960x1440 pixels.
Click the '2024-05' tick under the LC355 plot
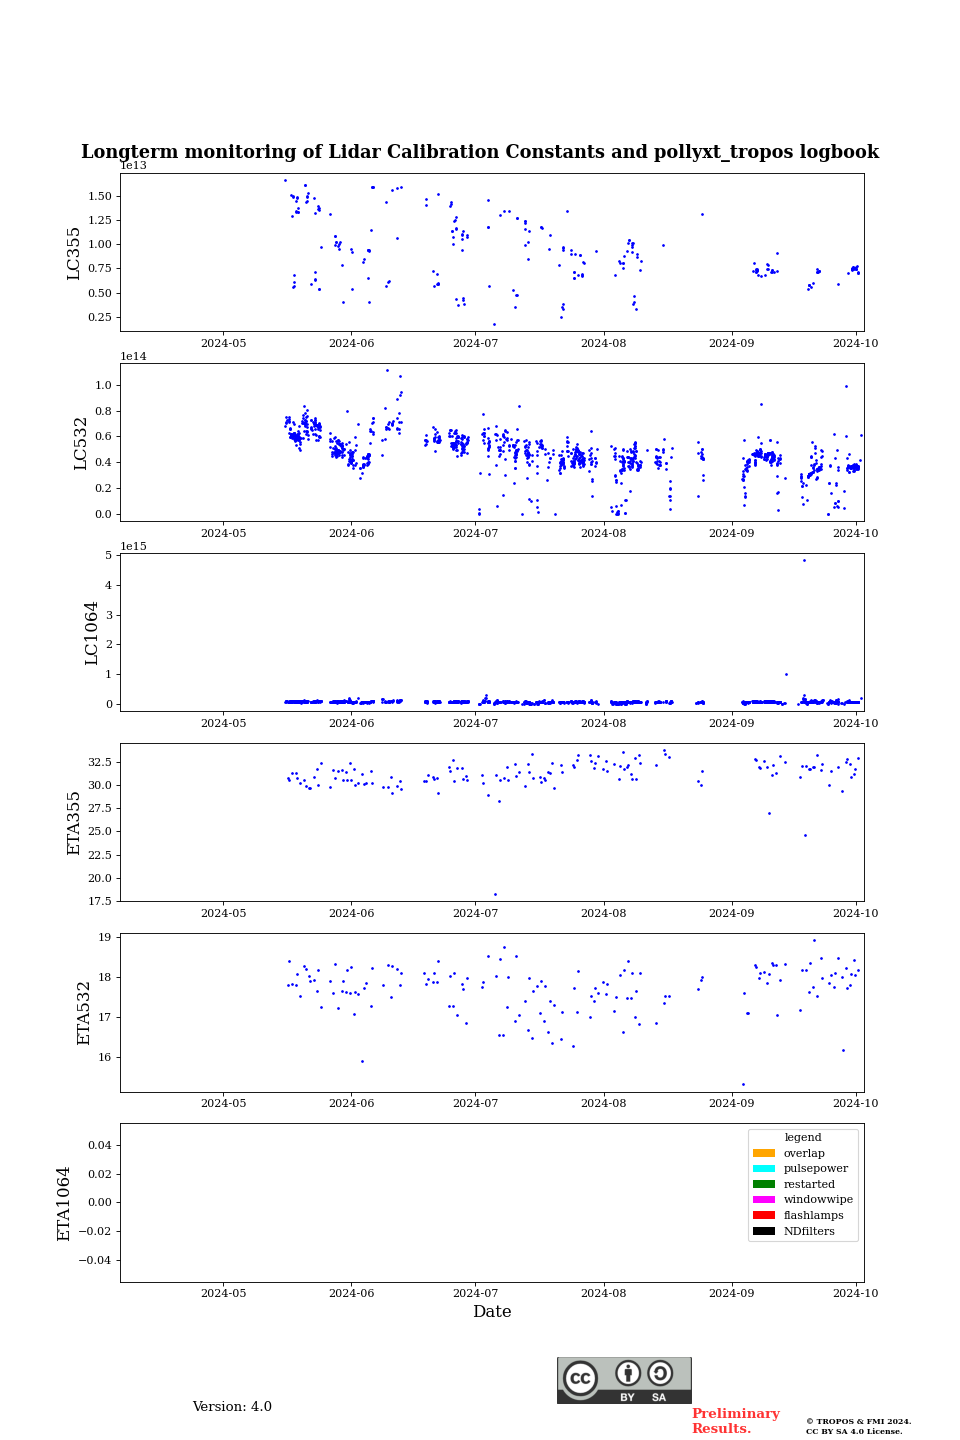click(x=223, y=343)
